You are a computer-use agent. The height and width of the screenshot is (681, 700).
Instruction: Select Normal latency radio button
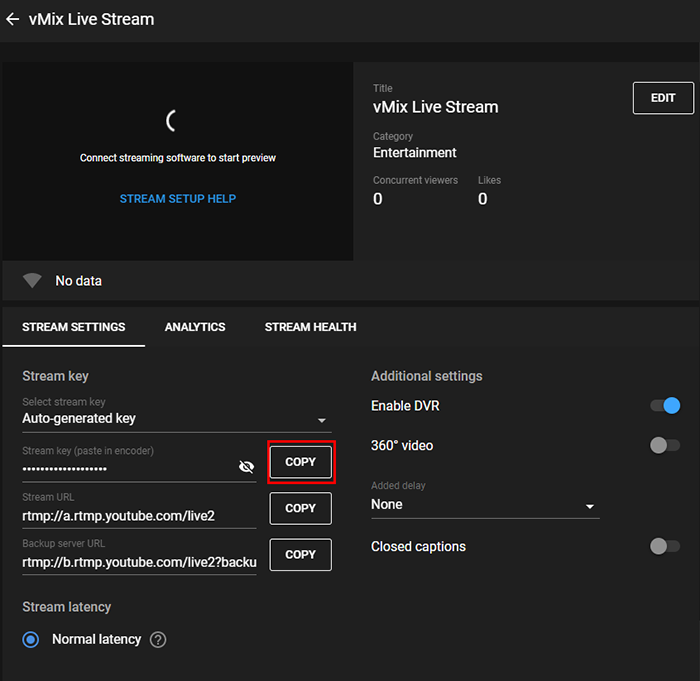point(32,639)
